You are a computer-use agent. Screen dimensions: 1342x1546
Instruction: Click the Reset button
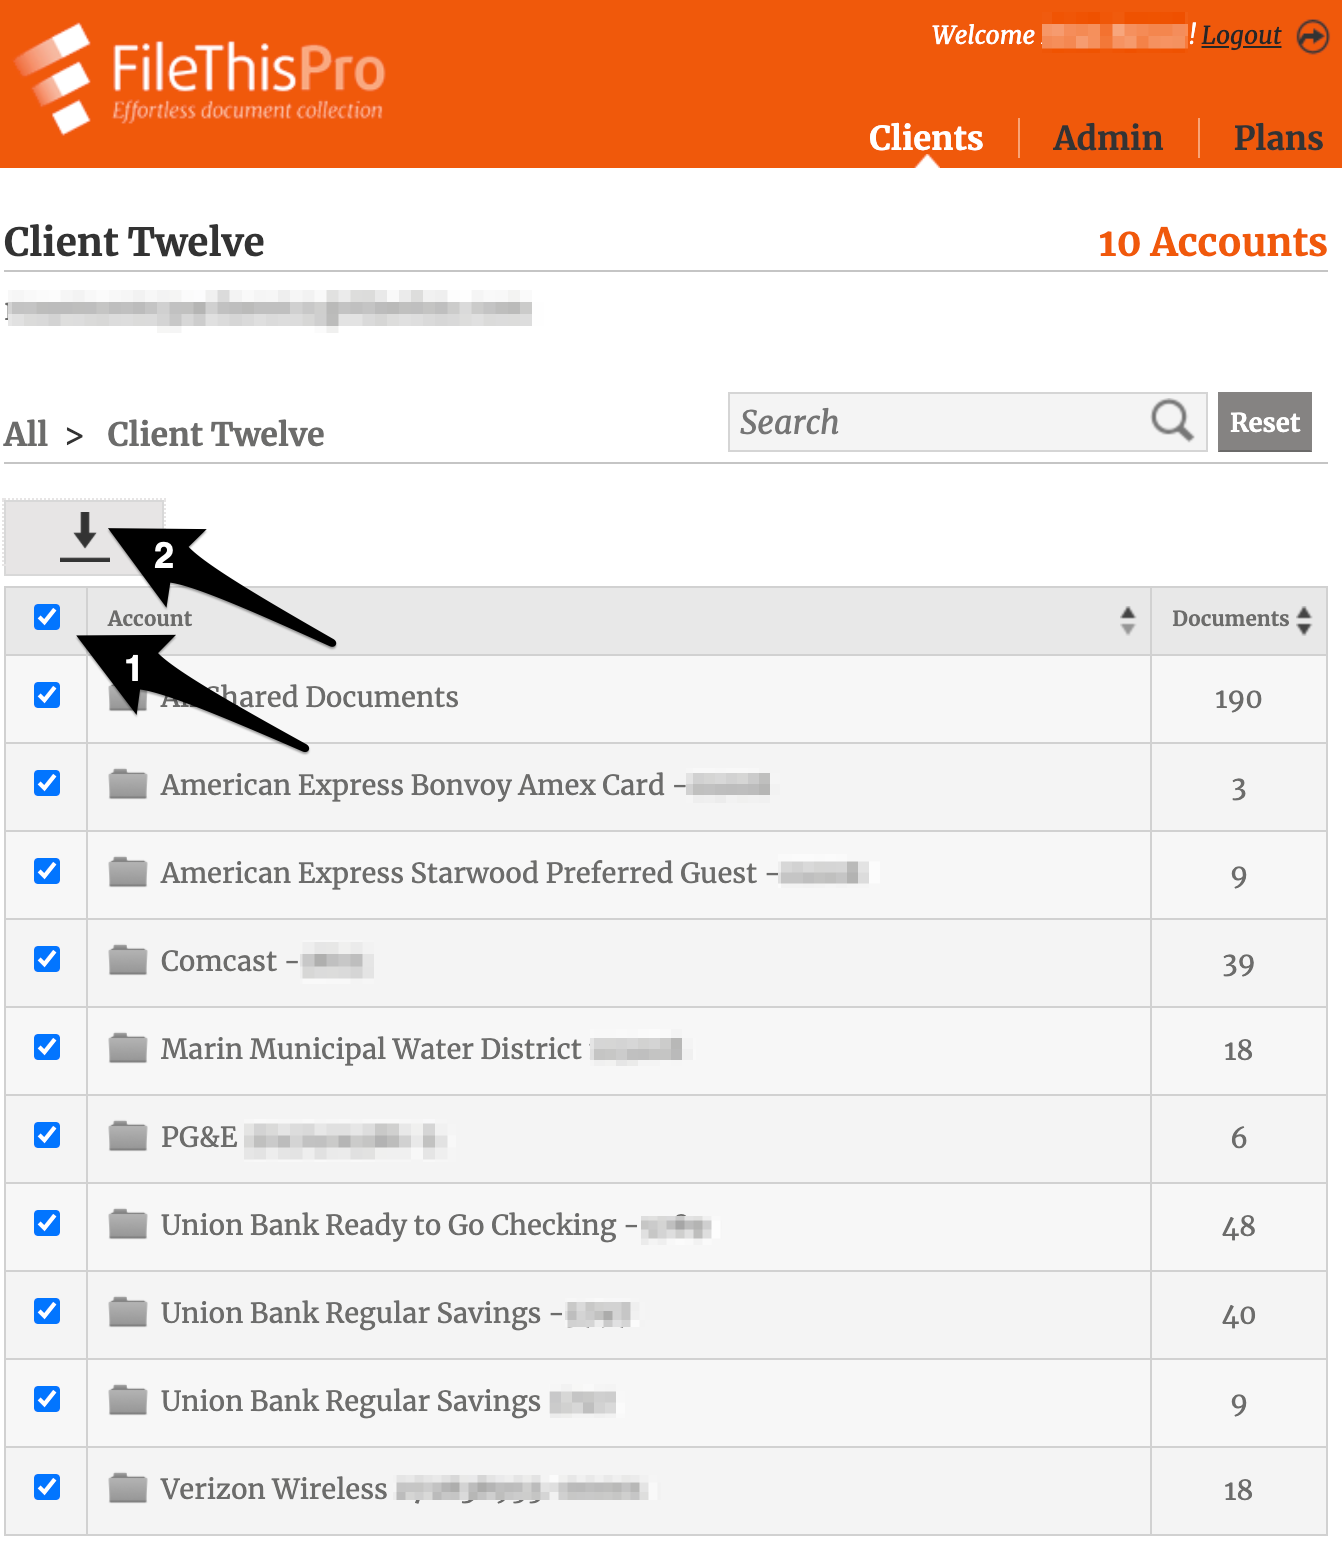(x=1265, y=422)
